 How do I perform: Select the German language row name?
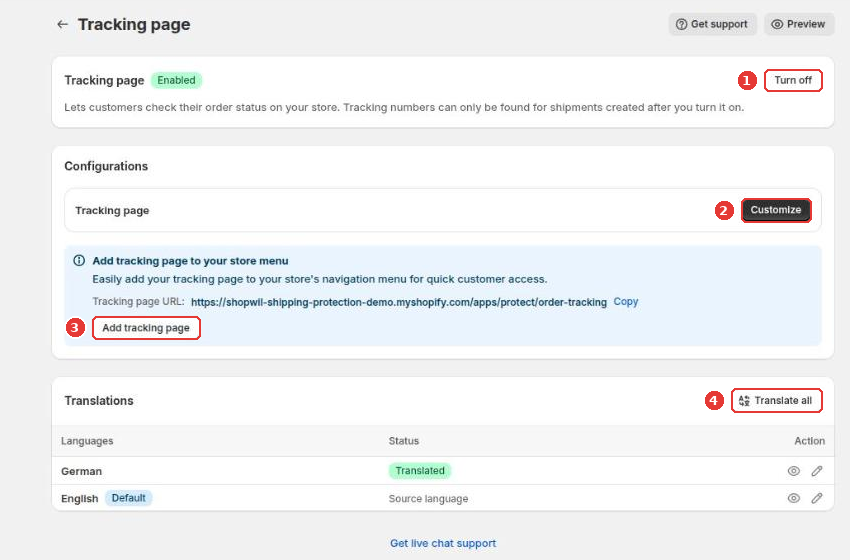81,471
